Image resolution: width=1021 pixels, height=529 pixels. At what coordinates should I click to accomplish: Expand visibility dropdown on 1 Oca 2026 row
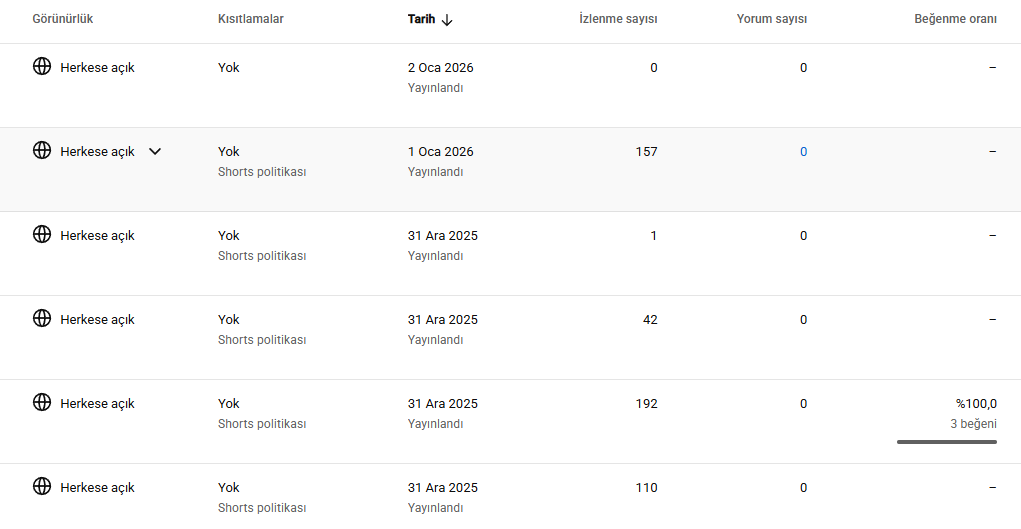click(x=155, y=151)
